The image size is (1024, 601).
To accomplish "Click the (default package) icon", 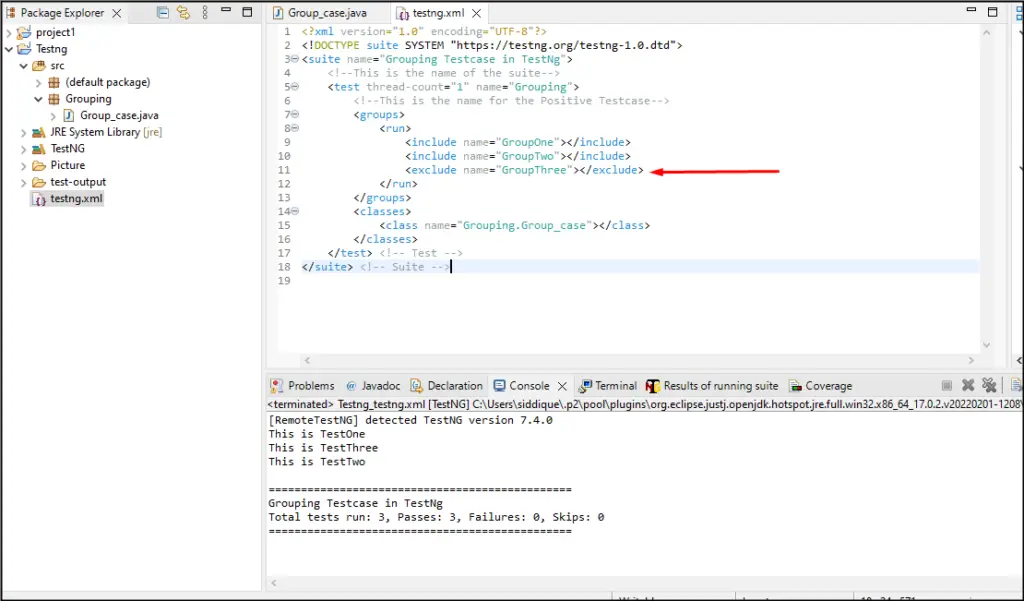I will (54, 82).
